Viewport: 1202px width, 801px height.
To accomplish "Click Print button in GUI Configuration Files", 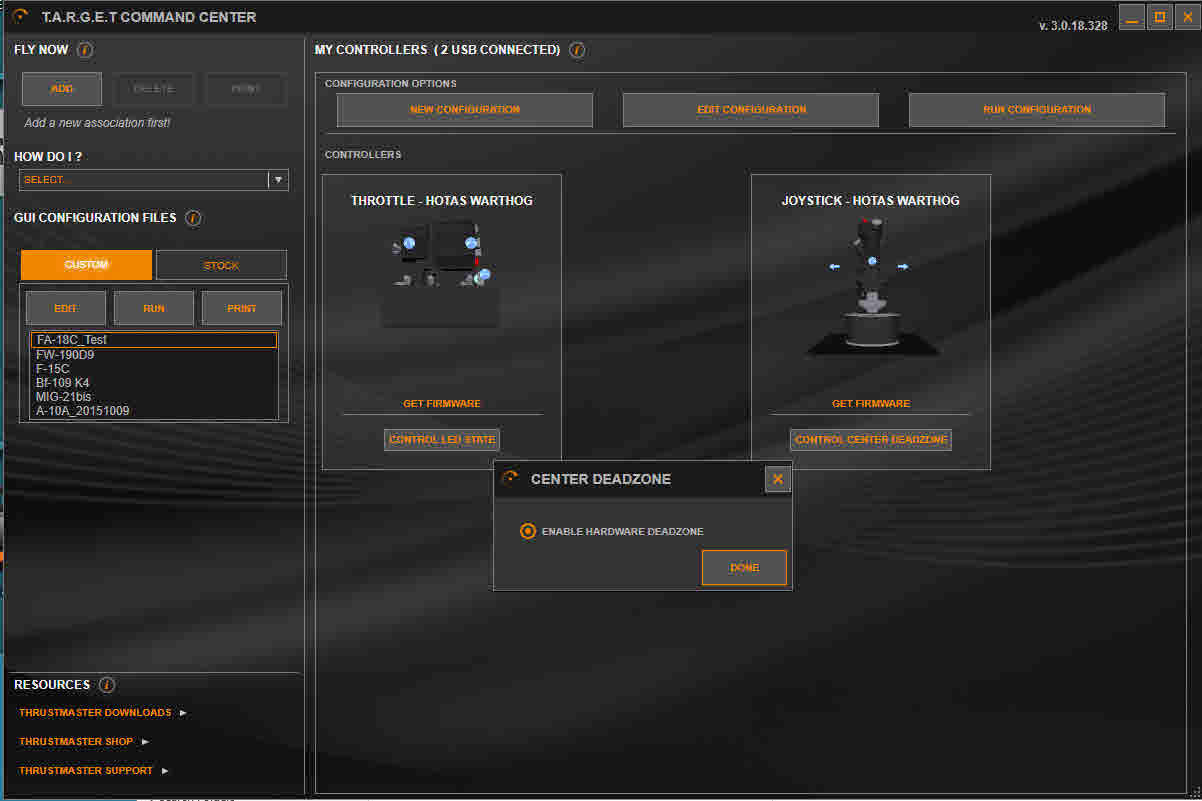I will (242, 309).
